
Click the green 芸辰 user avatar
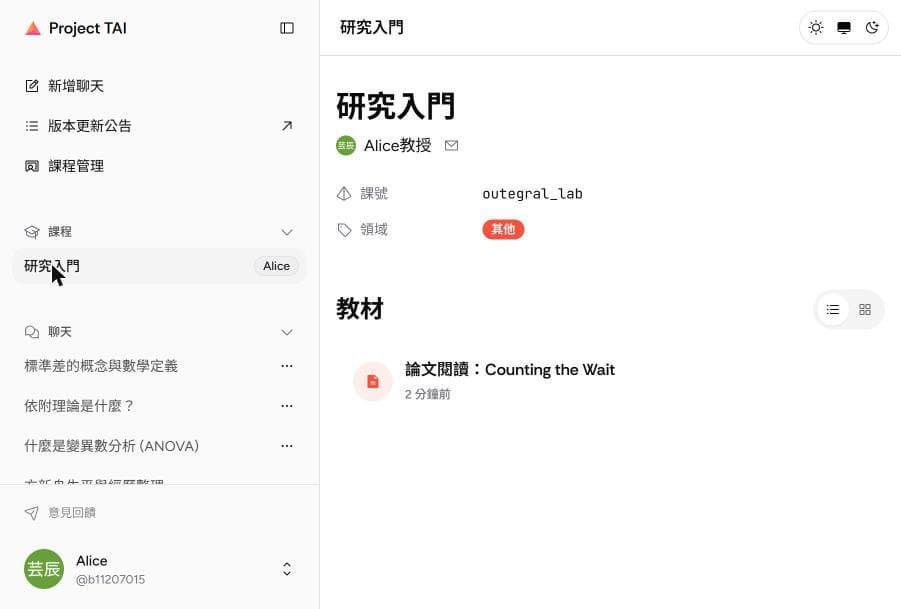[x=44, y=569]
